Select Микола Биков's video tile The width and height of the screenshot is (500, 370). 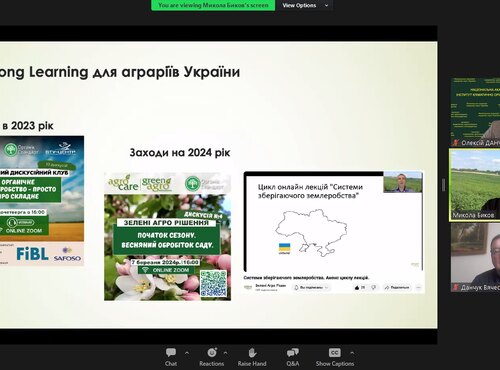[x=475, y=184]
